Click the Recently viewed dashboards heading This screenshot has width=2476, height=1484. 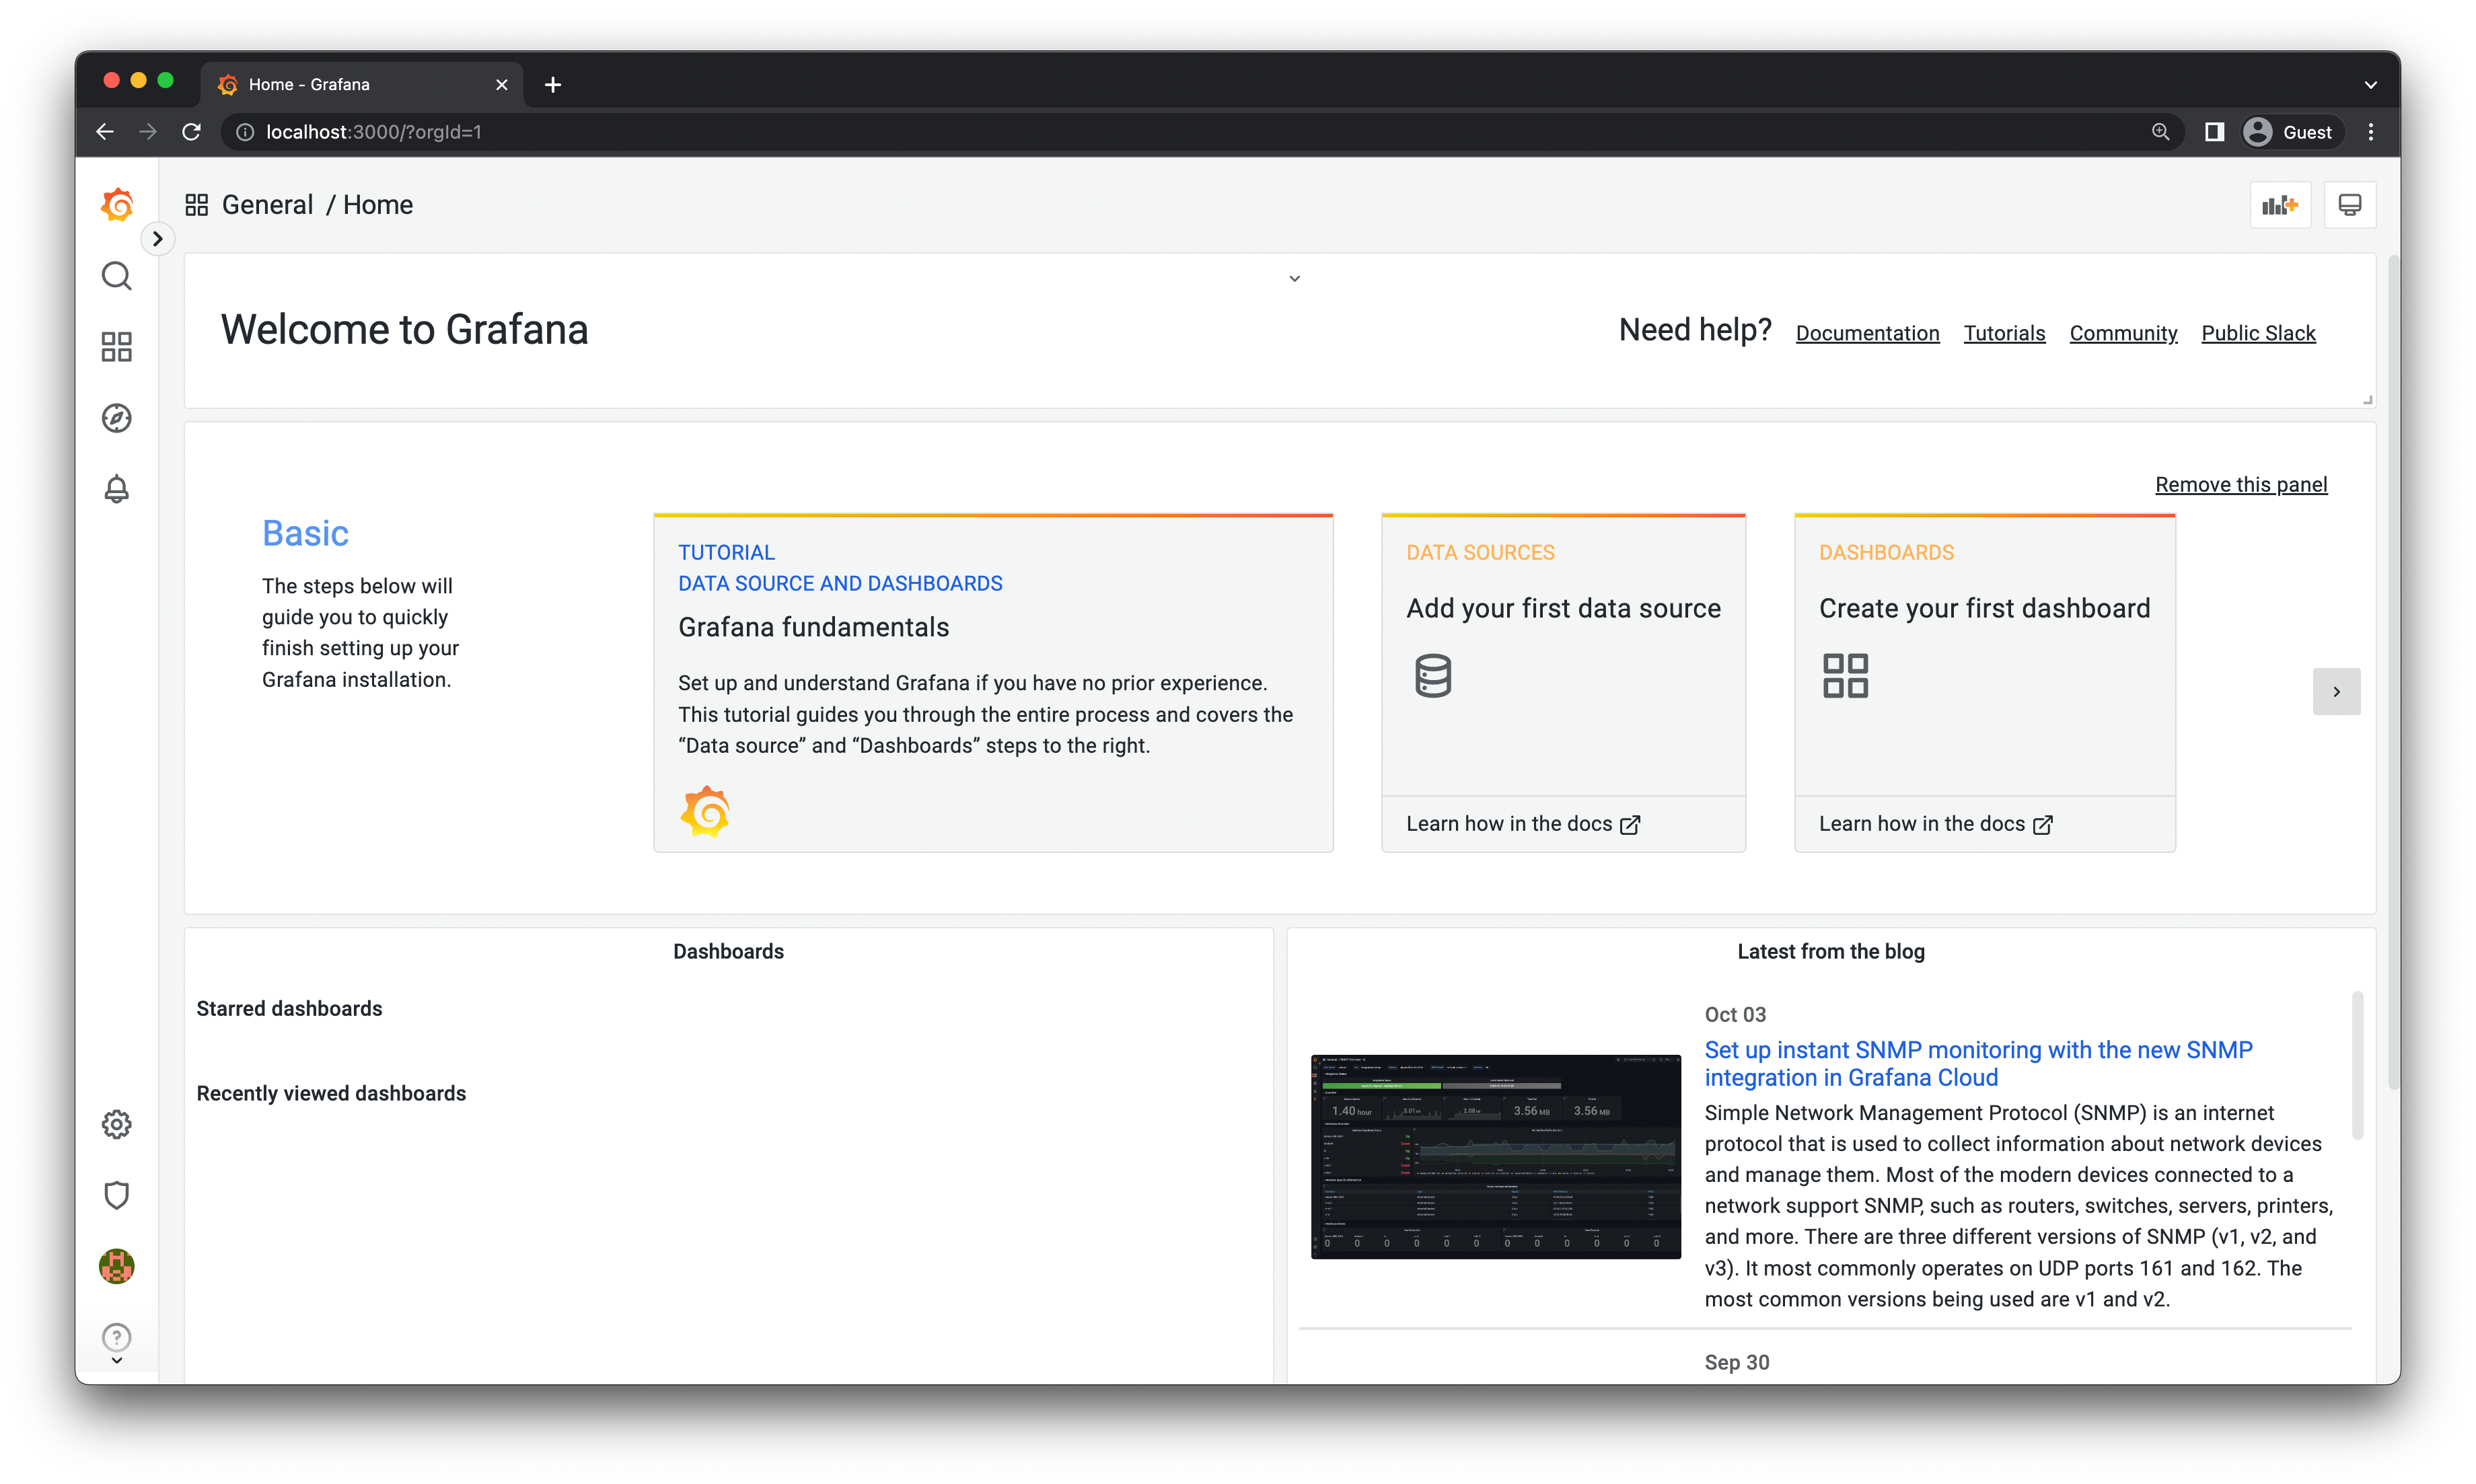point(331,1093)
